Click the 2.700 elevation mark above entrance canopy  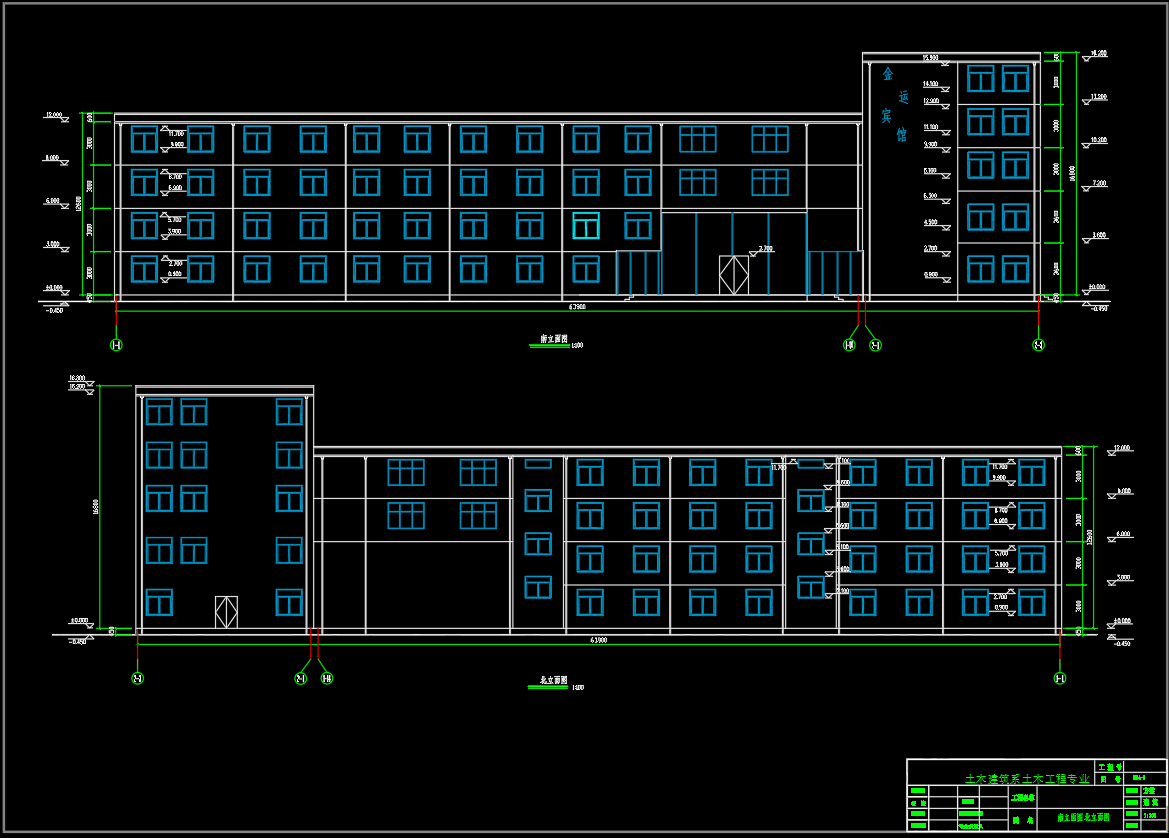tap(766, 249)
